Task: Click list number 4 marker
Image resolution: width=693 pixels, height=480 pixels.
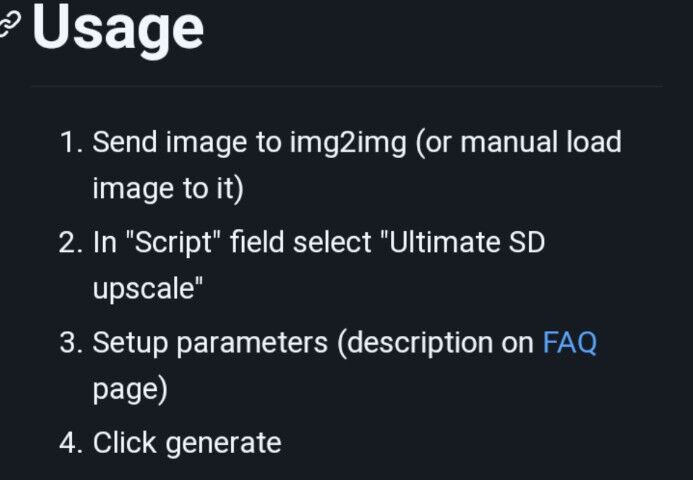Action: [x=70, y=442]
